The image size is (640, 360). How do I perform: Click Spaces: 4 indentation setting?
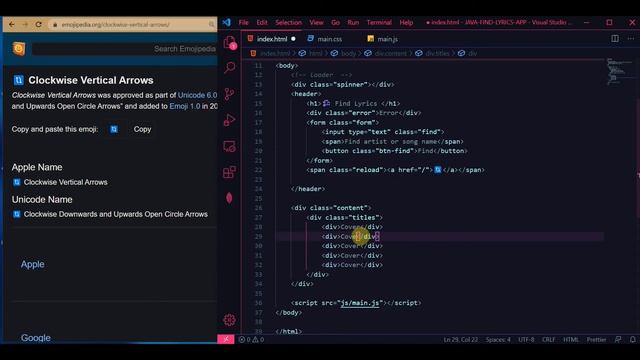(x=498, y=340)
